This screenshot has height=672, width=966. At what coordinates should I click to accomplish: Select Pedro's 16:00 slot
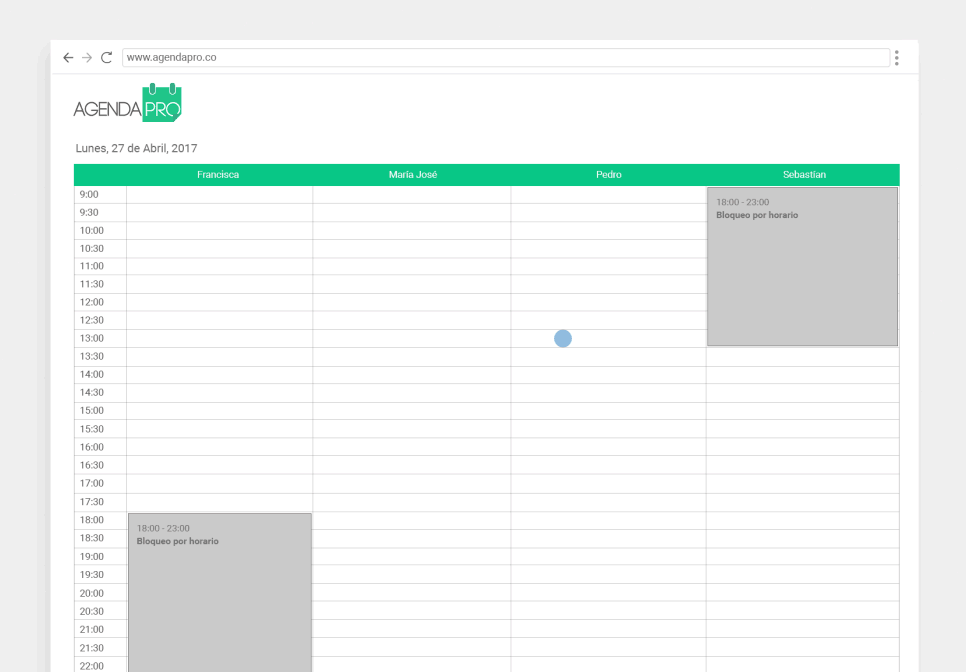click(609, 447)
